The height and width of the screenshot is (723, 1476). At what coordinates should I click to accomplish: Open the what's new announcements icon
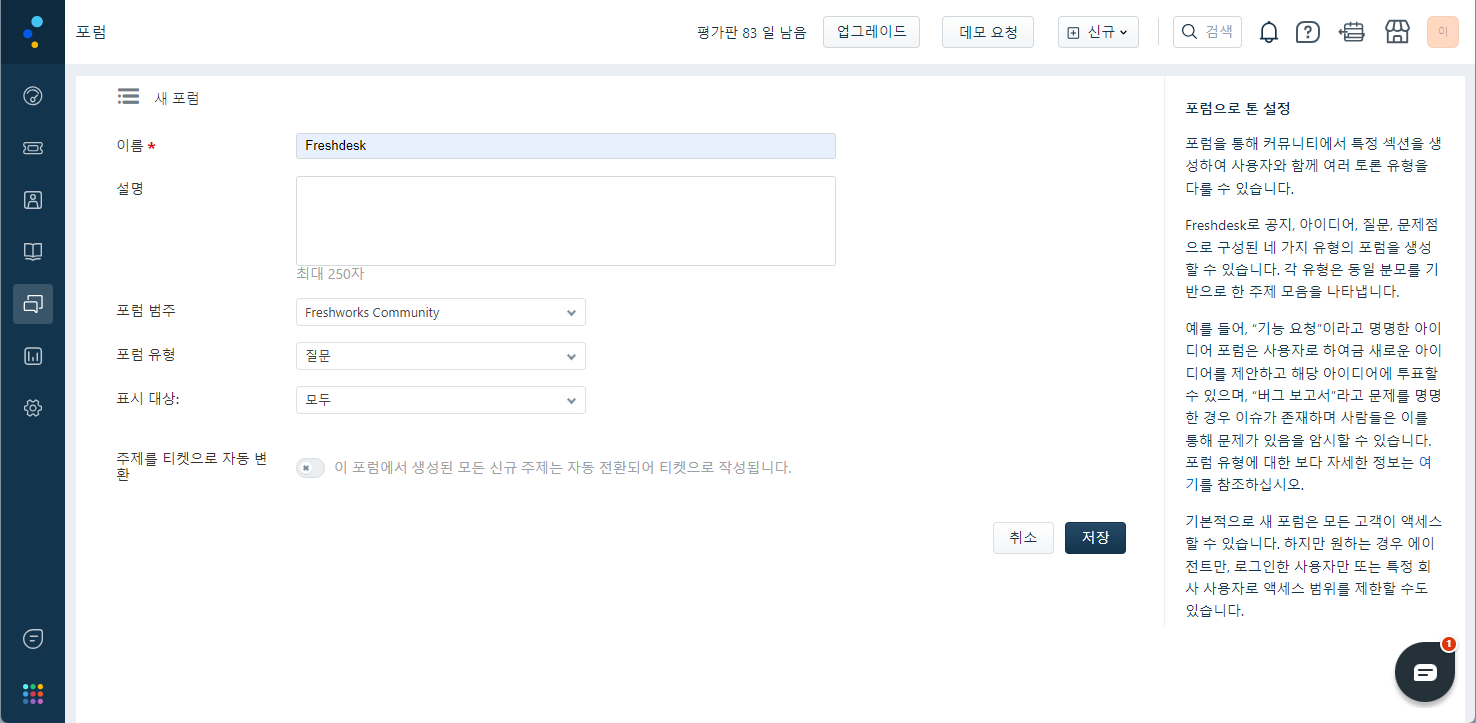click(1352, 32)
